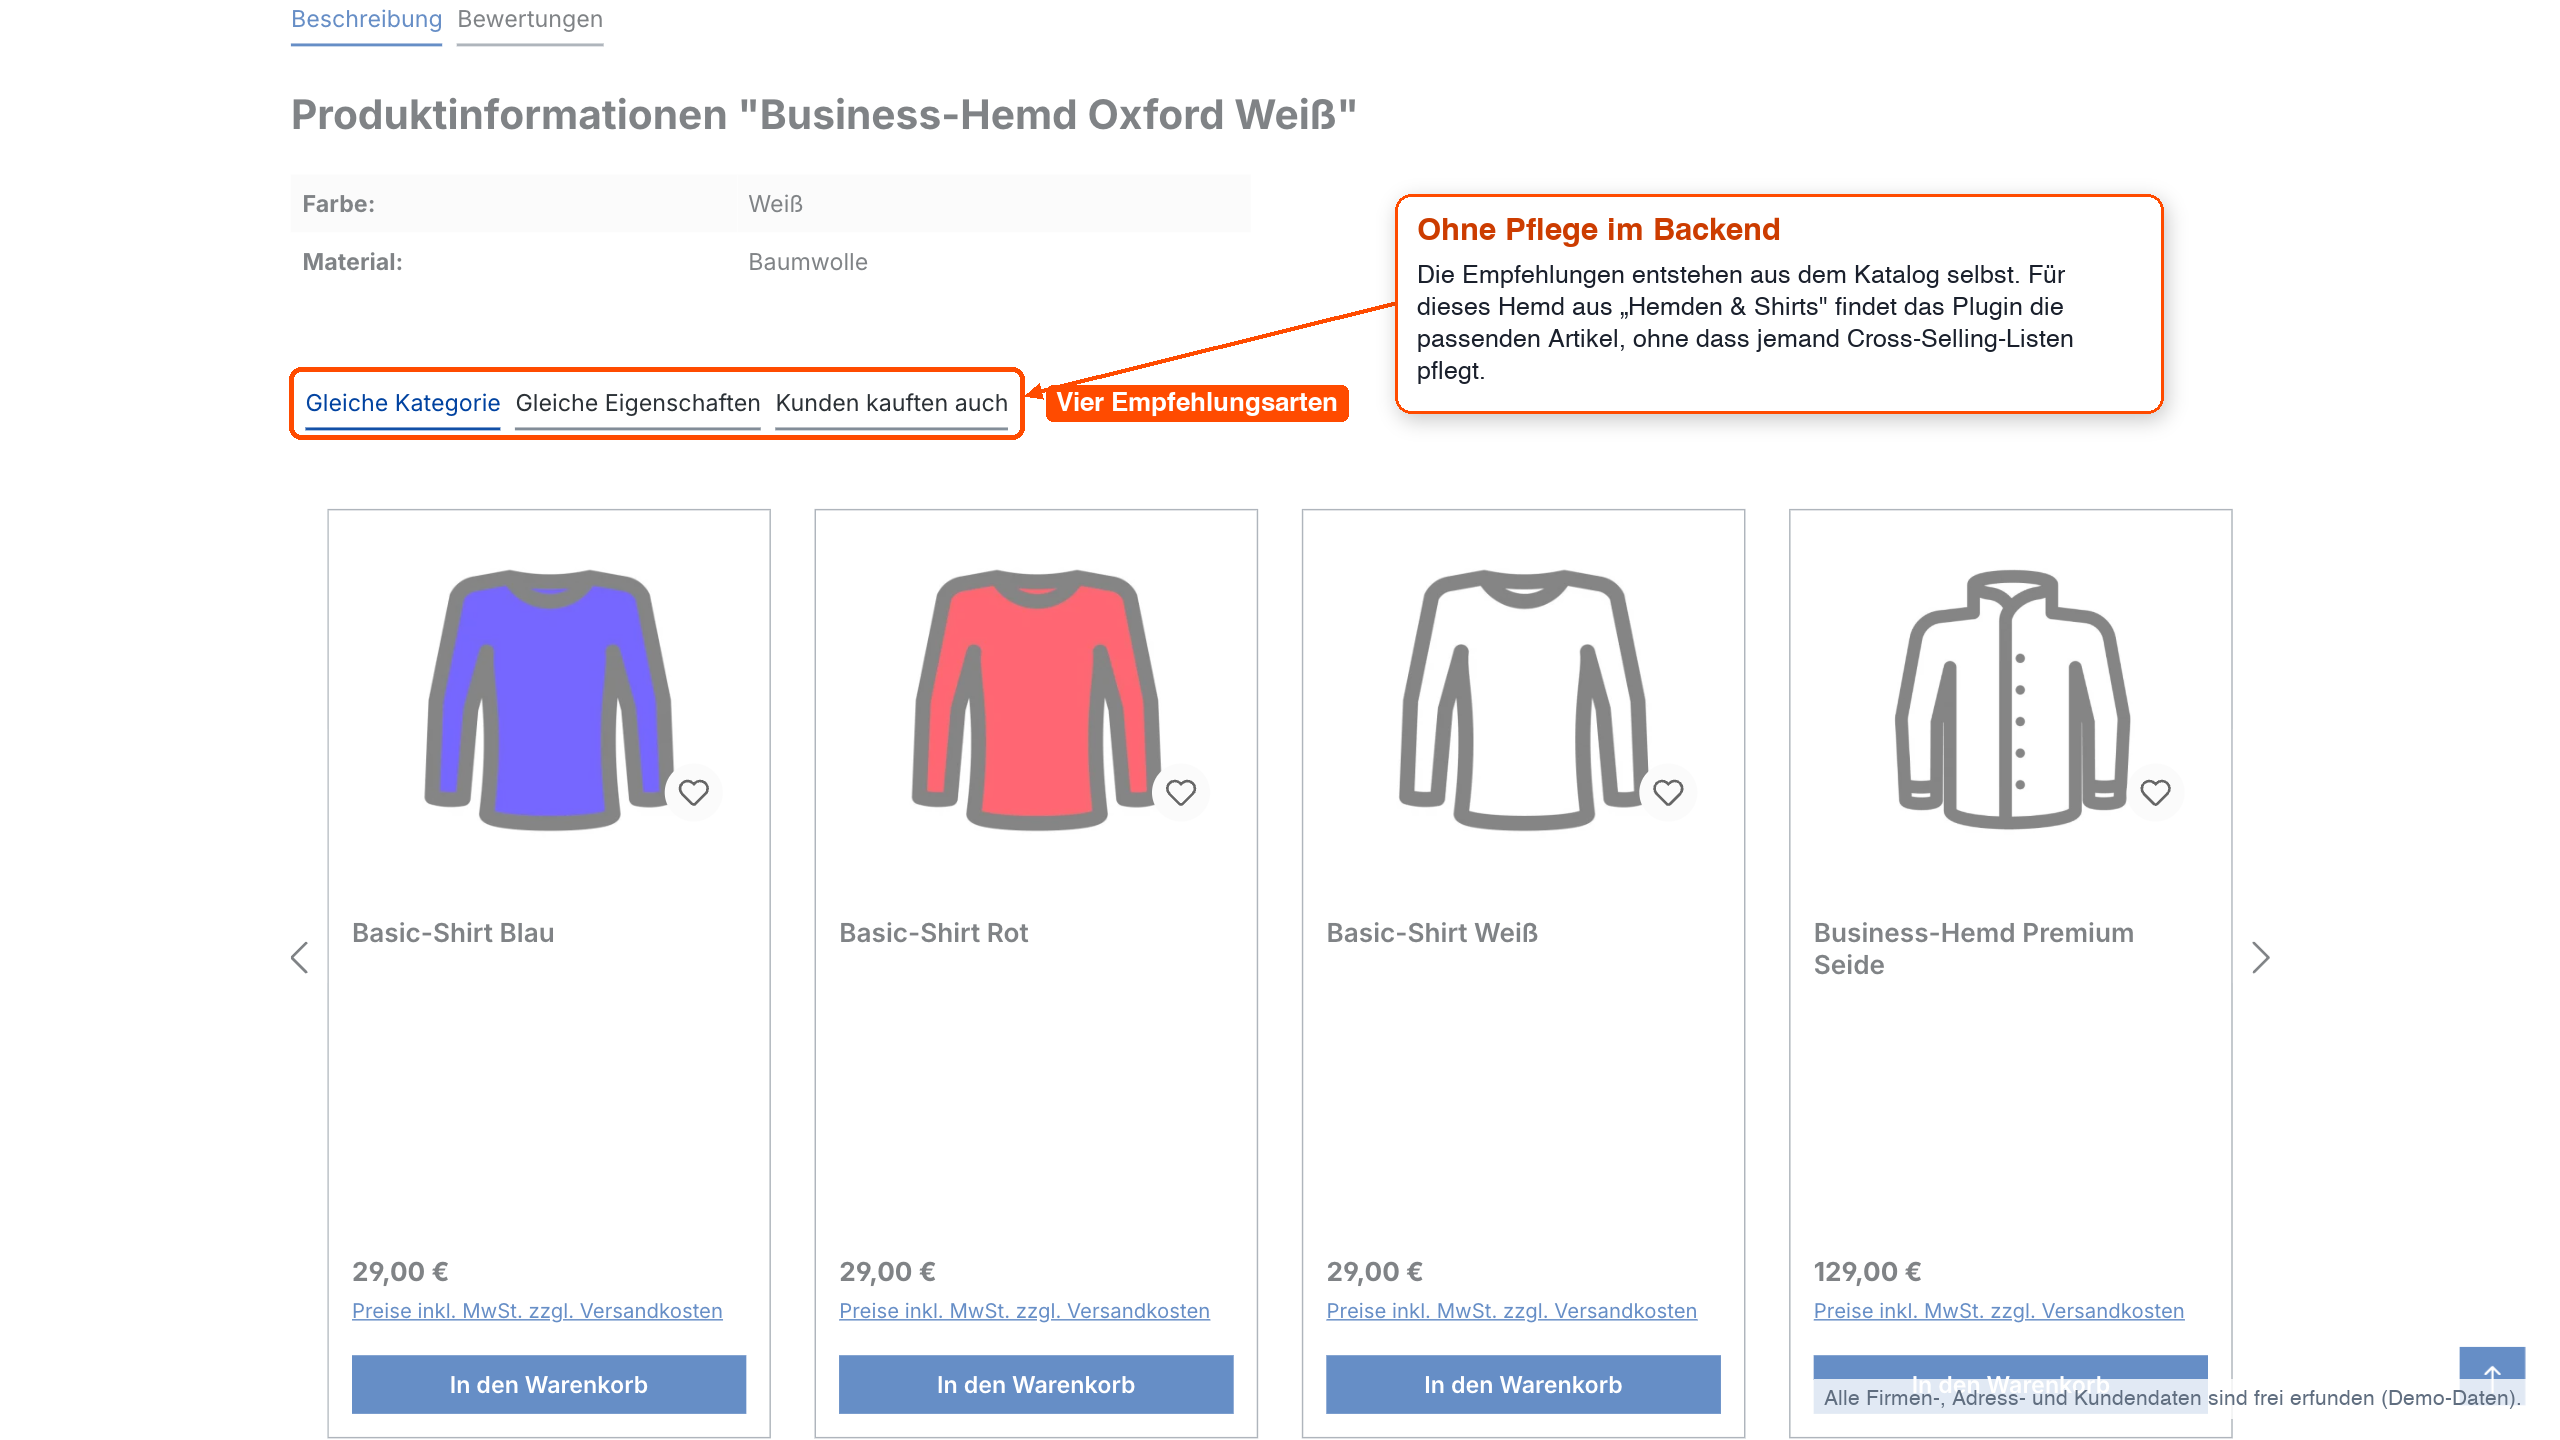Viewport: 2560px width, 1440px height.
Task: Open price info link under Business-Hemd Premium Seide
Action: coord(1998,1310)
